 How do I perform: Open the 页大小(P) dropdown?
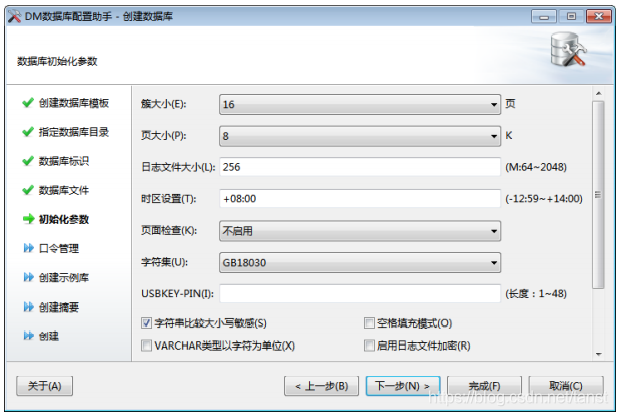[x=360, y=136]
